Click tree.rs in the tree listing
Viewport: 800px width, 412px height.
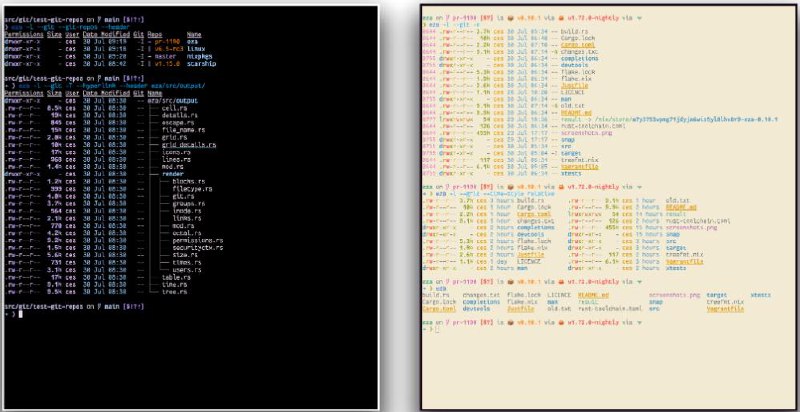click(174, 292)
